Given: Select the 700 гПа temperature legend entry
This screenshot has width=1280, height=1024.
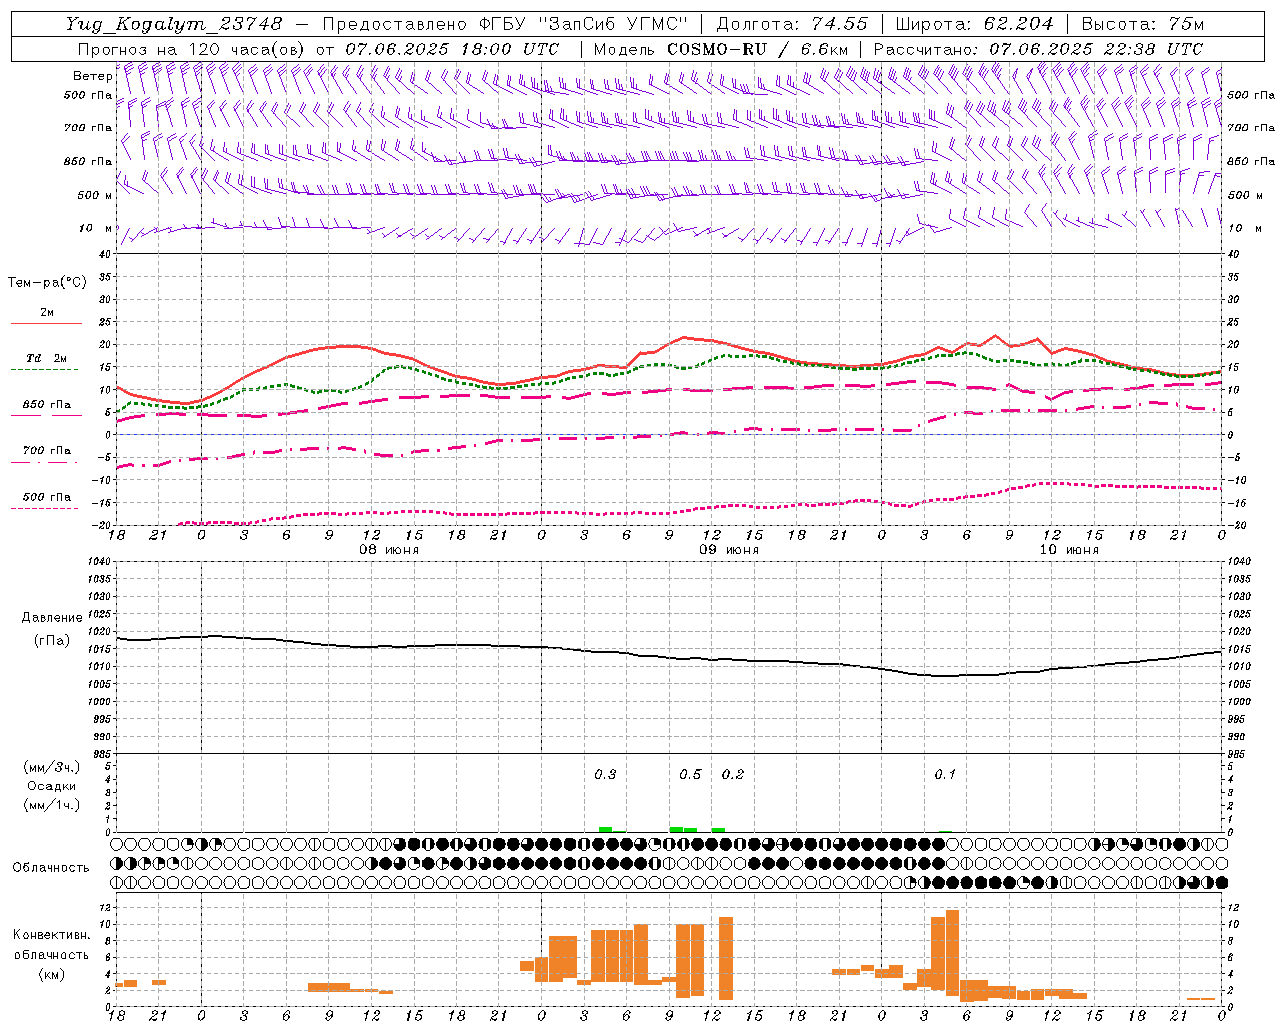Looking at the screenshot, I should [x=46, y=453].
